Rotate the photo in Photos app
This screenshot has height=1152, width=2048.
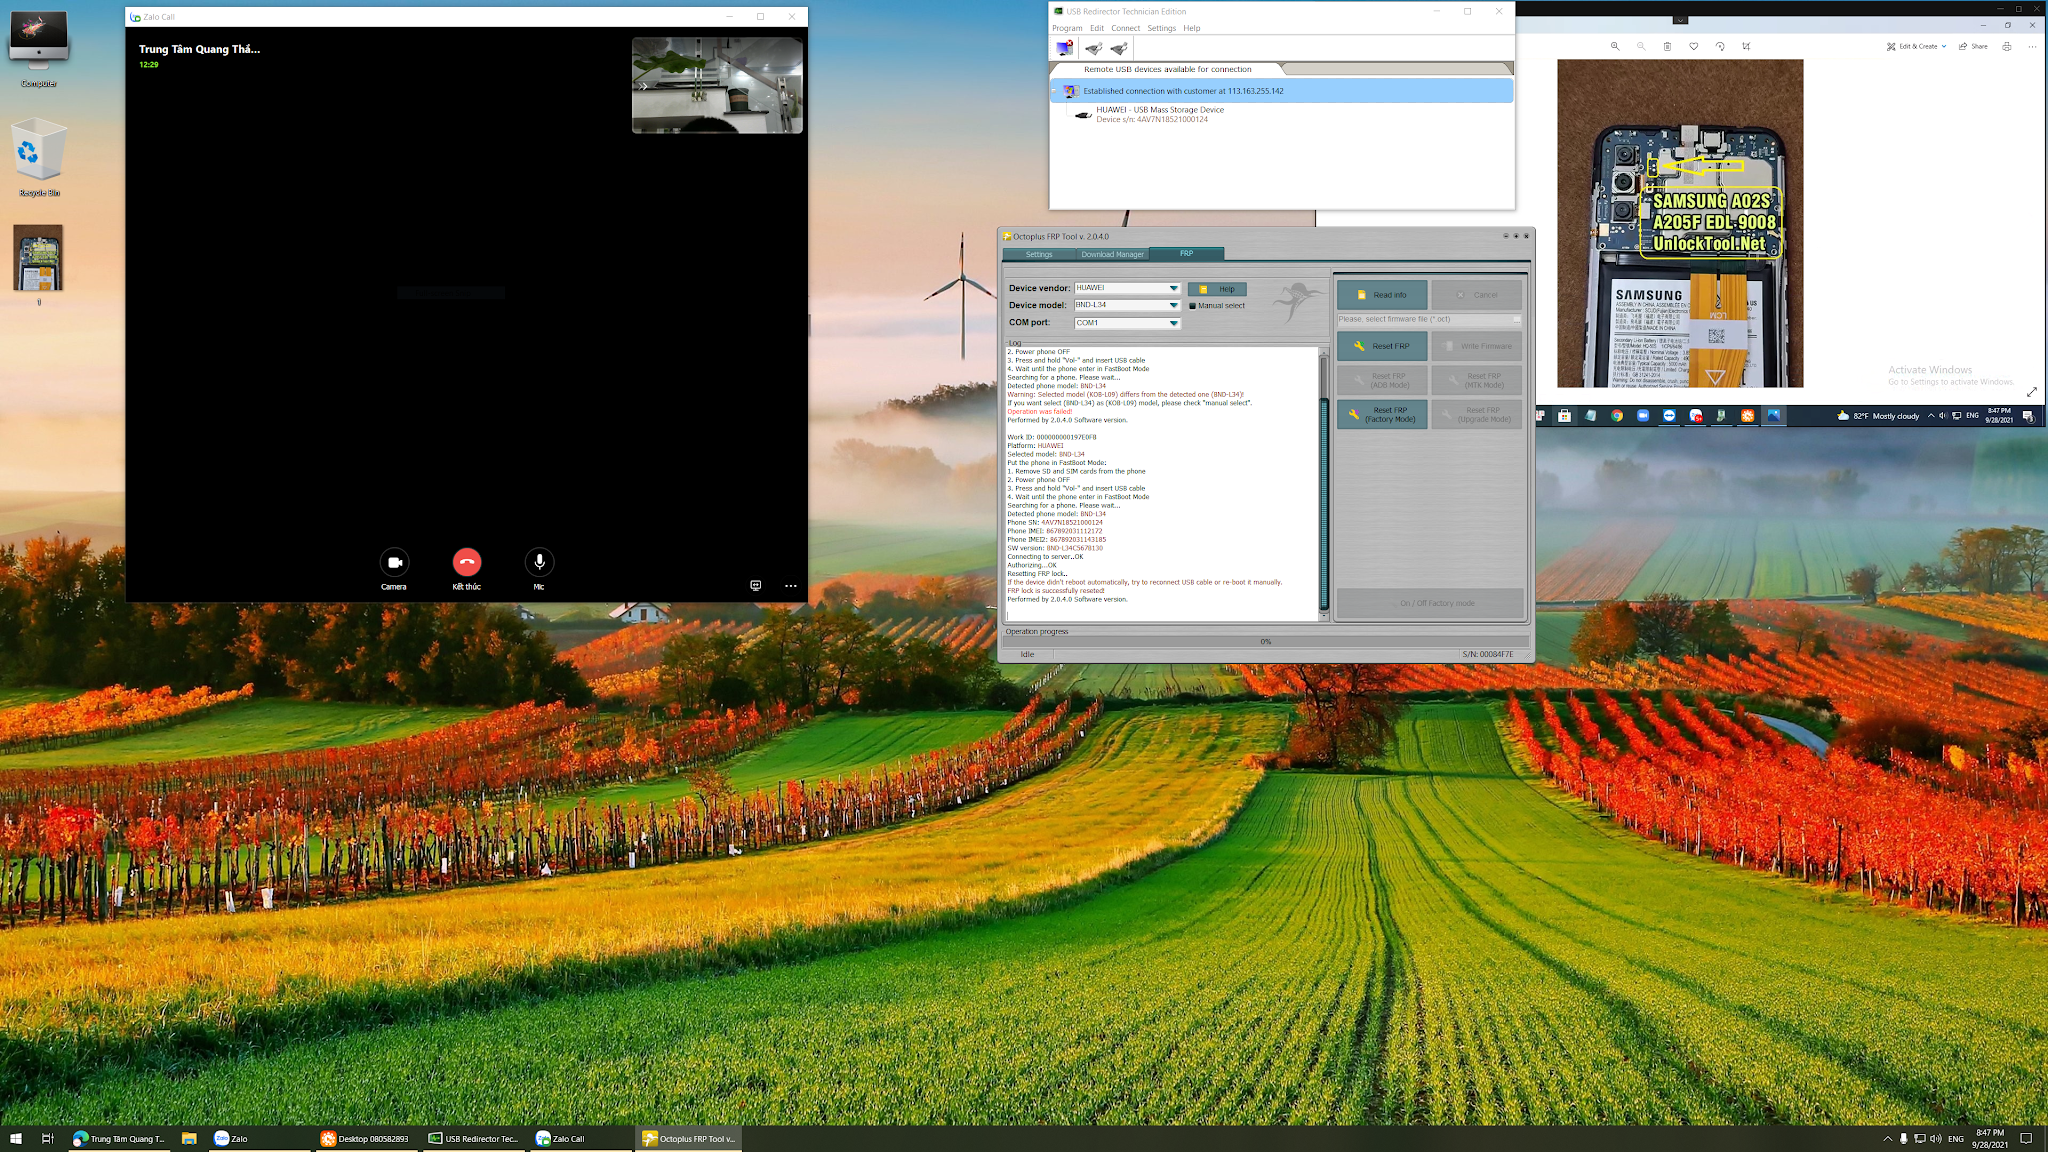coord(1720,46)
